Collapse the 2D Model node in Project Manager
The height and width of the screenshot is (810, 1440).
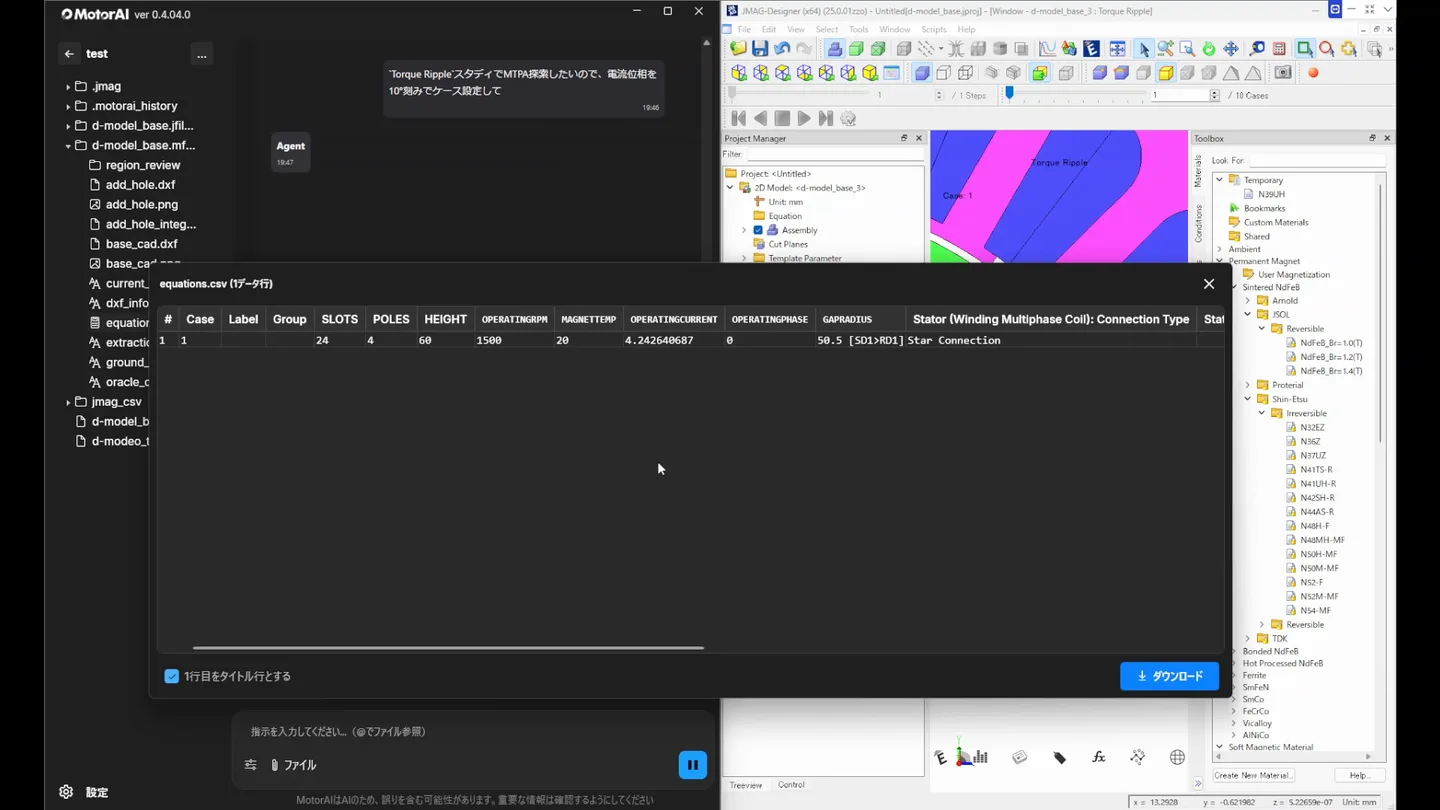(730, 188)
